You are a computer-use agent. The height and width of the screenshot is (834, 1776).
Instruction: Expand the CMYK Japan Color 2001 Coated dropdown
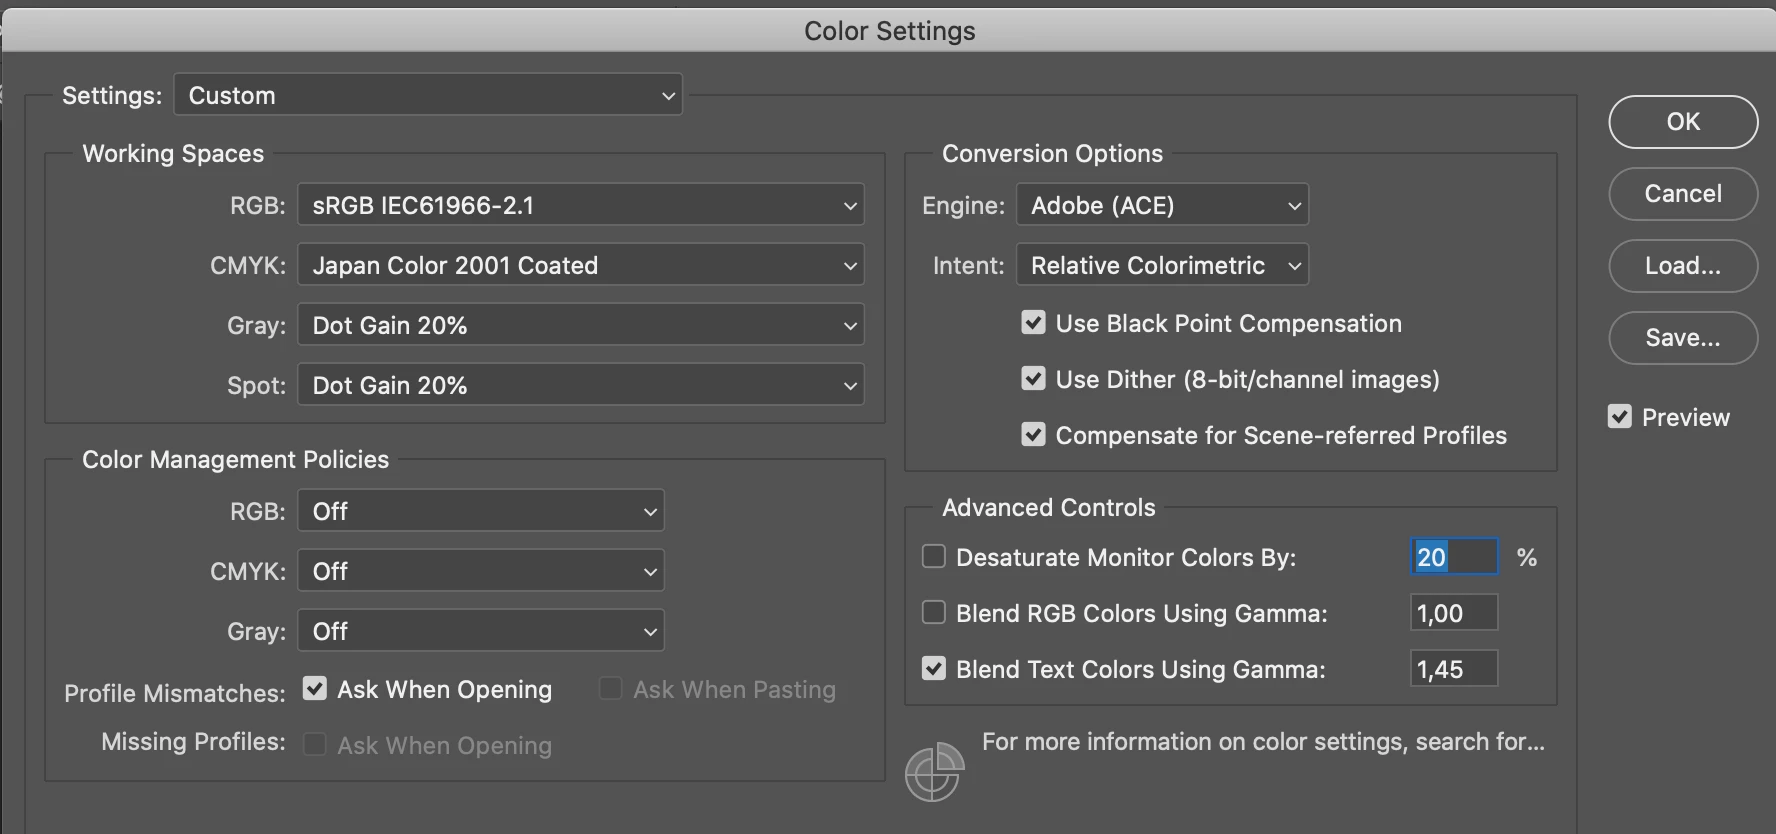580,265
